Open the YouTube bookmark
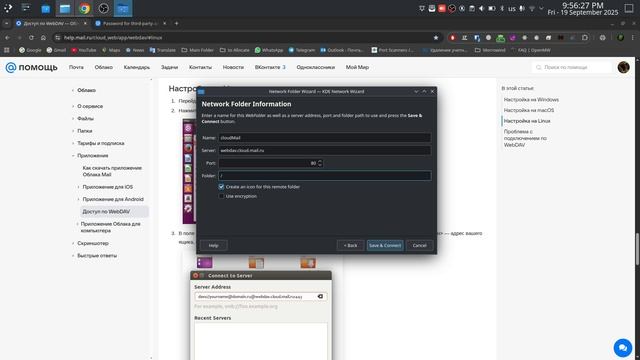Image resolution: width=640 pixels, height=360 pixels. 84,50
